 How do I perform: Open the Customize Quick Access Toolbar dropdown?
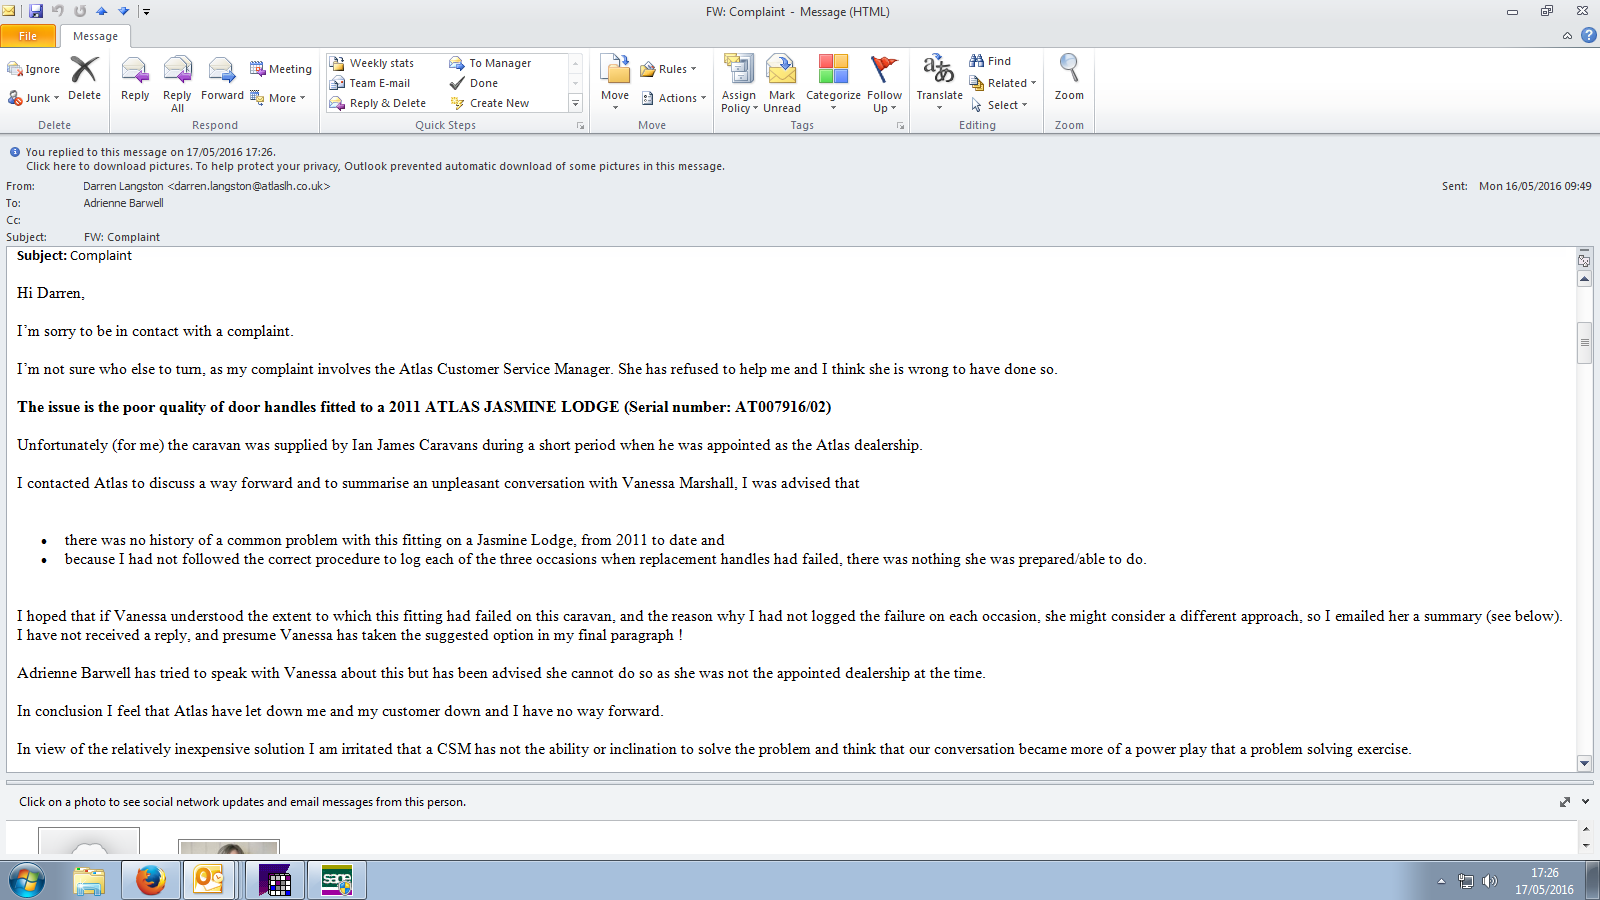tap(146, 12)
